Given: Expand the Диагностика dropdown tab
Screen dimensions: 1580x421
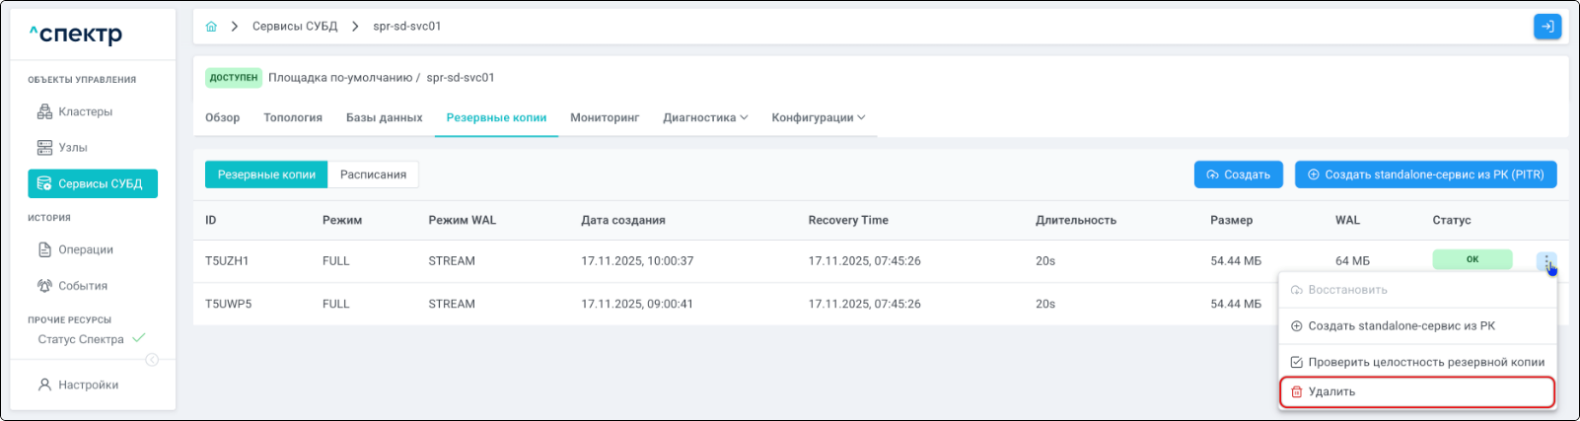Looking at the screenshot, I should tap(705, 118).
